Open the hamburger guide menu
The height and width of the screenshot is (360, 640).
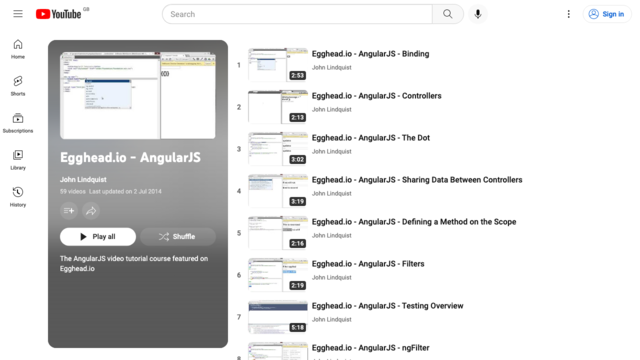tap(18, 14)
